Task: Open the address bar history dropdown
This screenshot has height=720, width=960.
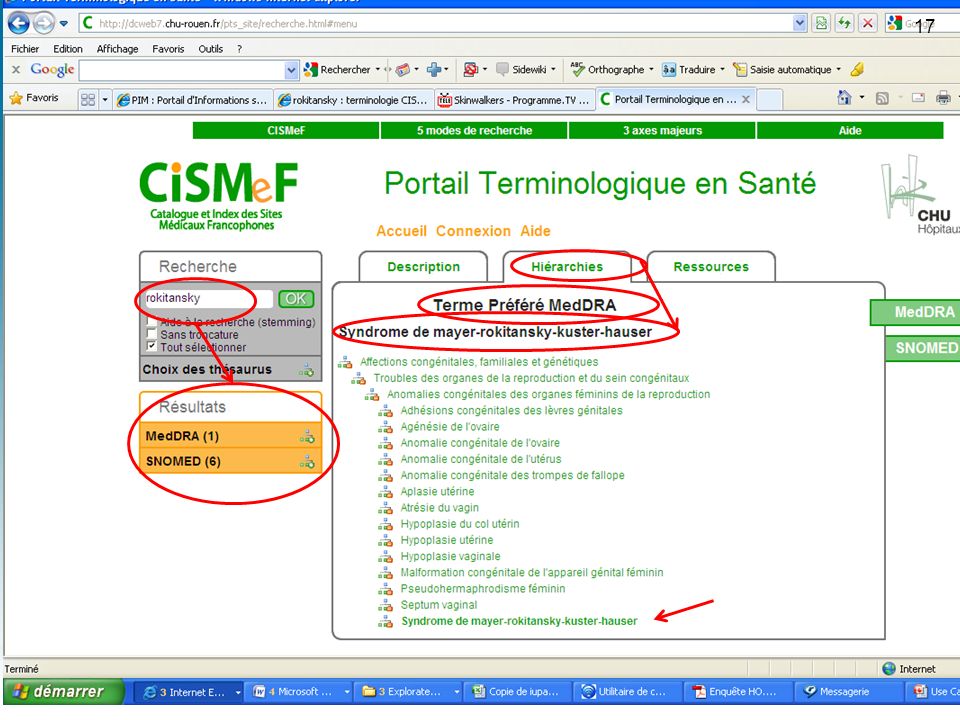Action: (799, 23)
